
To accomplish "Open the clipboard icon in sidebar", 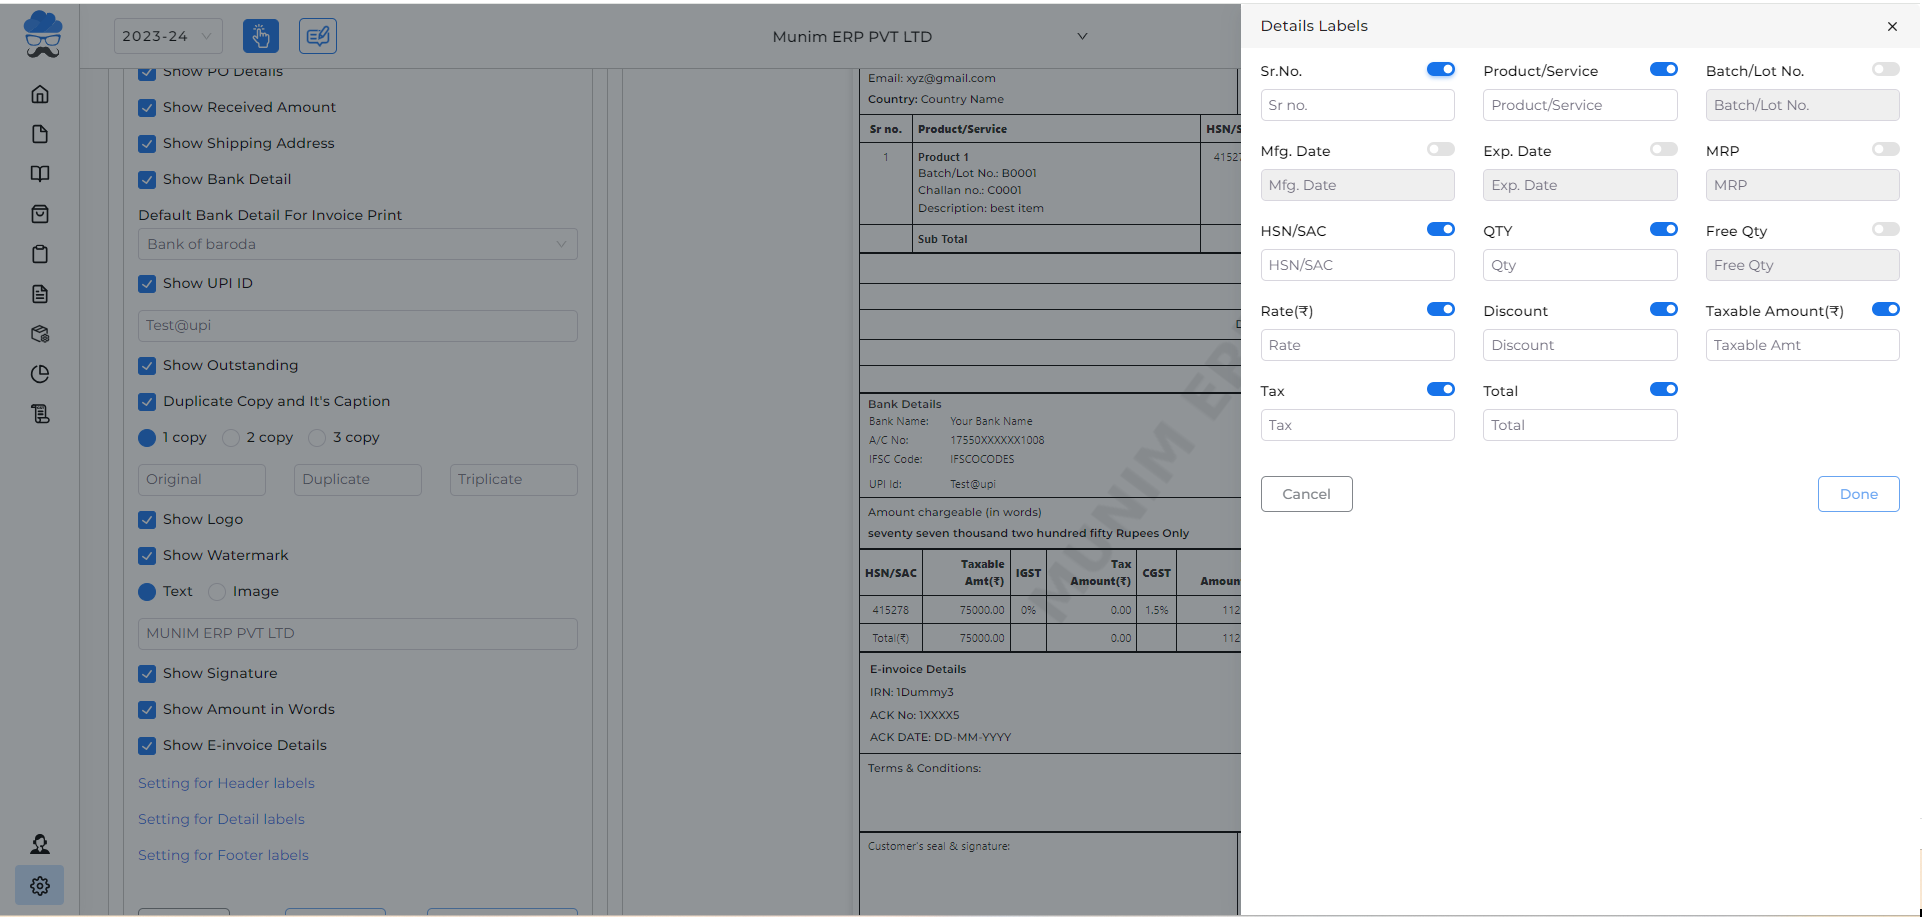I will (40, 254).
